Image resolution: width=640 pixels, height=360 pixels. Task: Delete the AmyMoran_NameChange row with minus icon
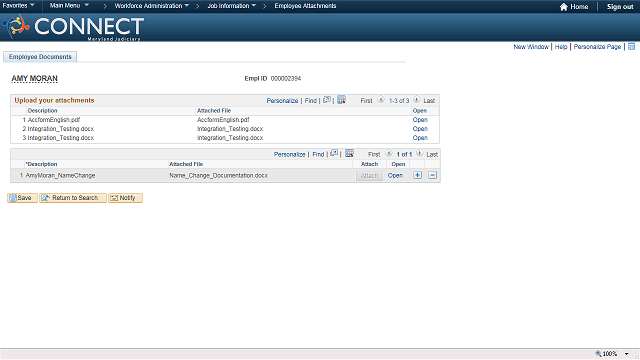point(433,175)
